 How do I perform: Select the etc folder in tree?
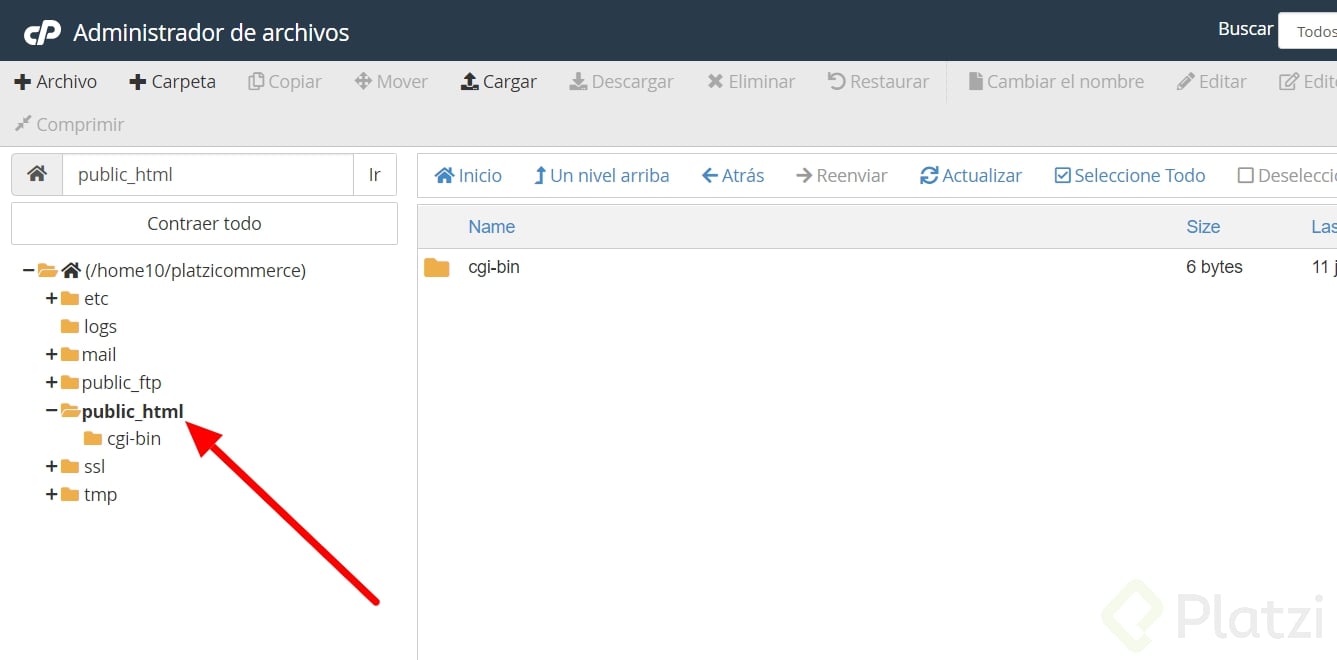pyautogui.click(x=96, y=299)
